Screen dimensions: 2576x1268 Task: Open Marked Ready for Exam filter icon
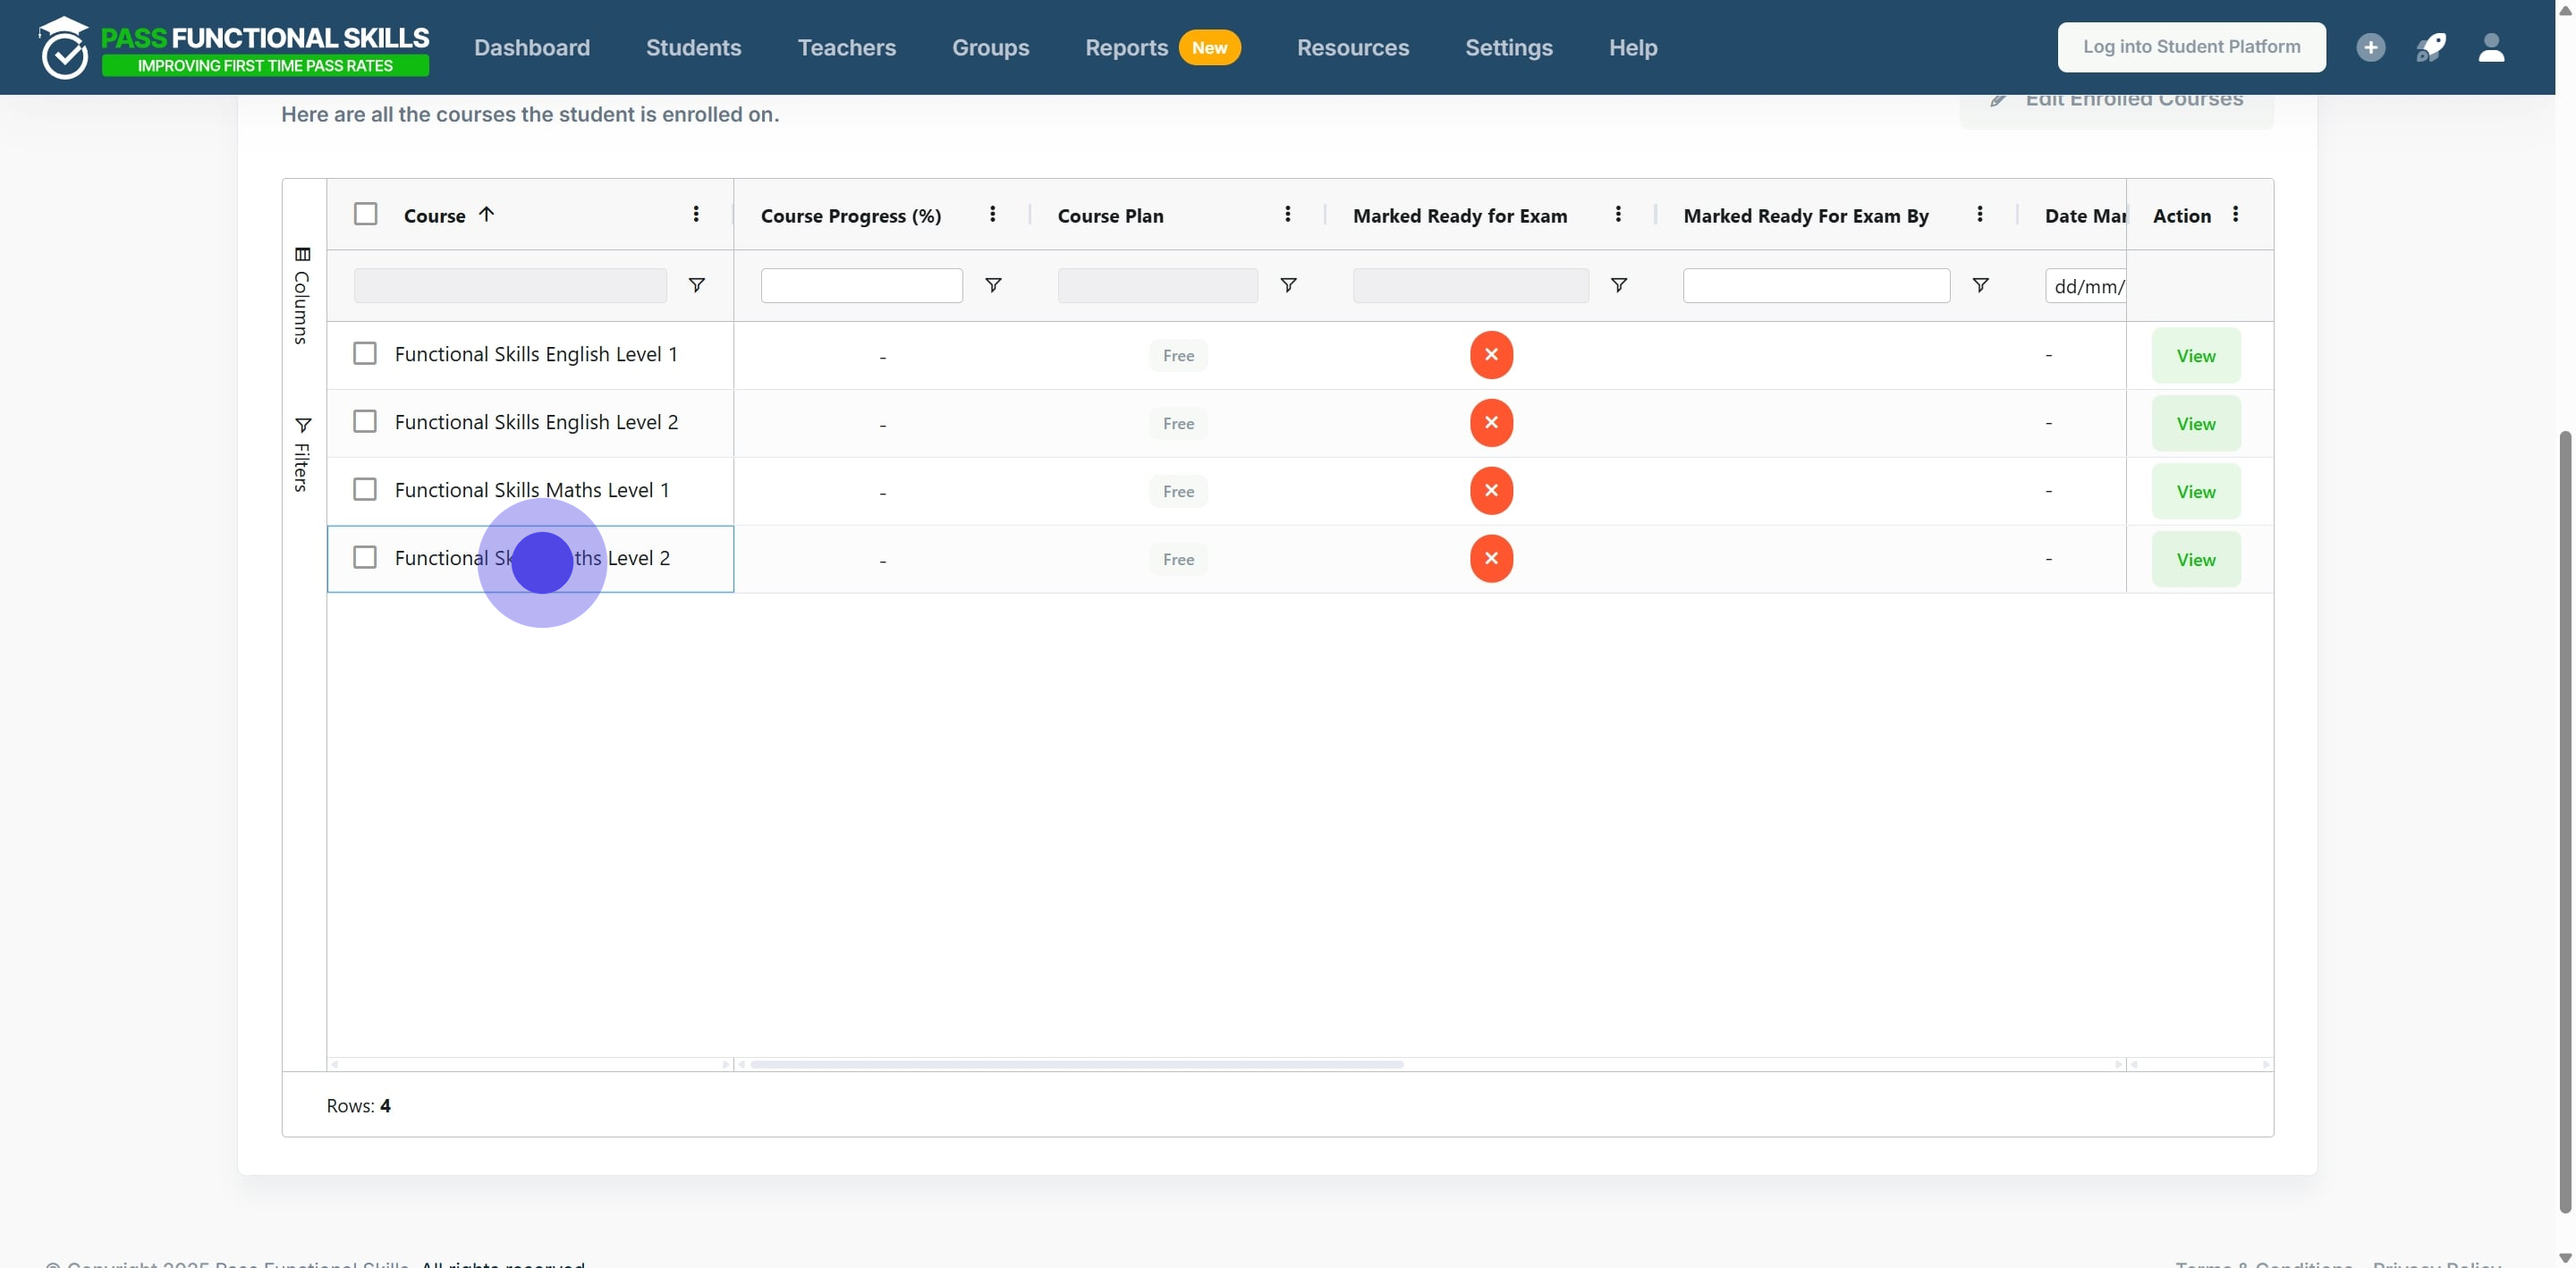click(x=1618, y=286)
